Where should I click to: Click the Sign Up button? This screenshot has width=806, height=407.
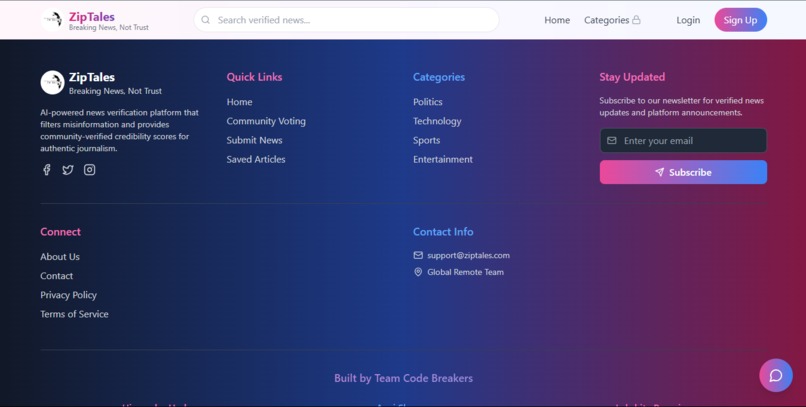click(740, 20)
